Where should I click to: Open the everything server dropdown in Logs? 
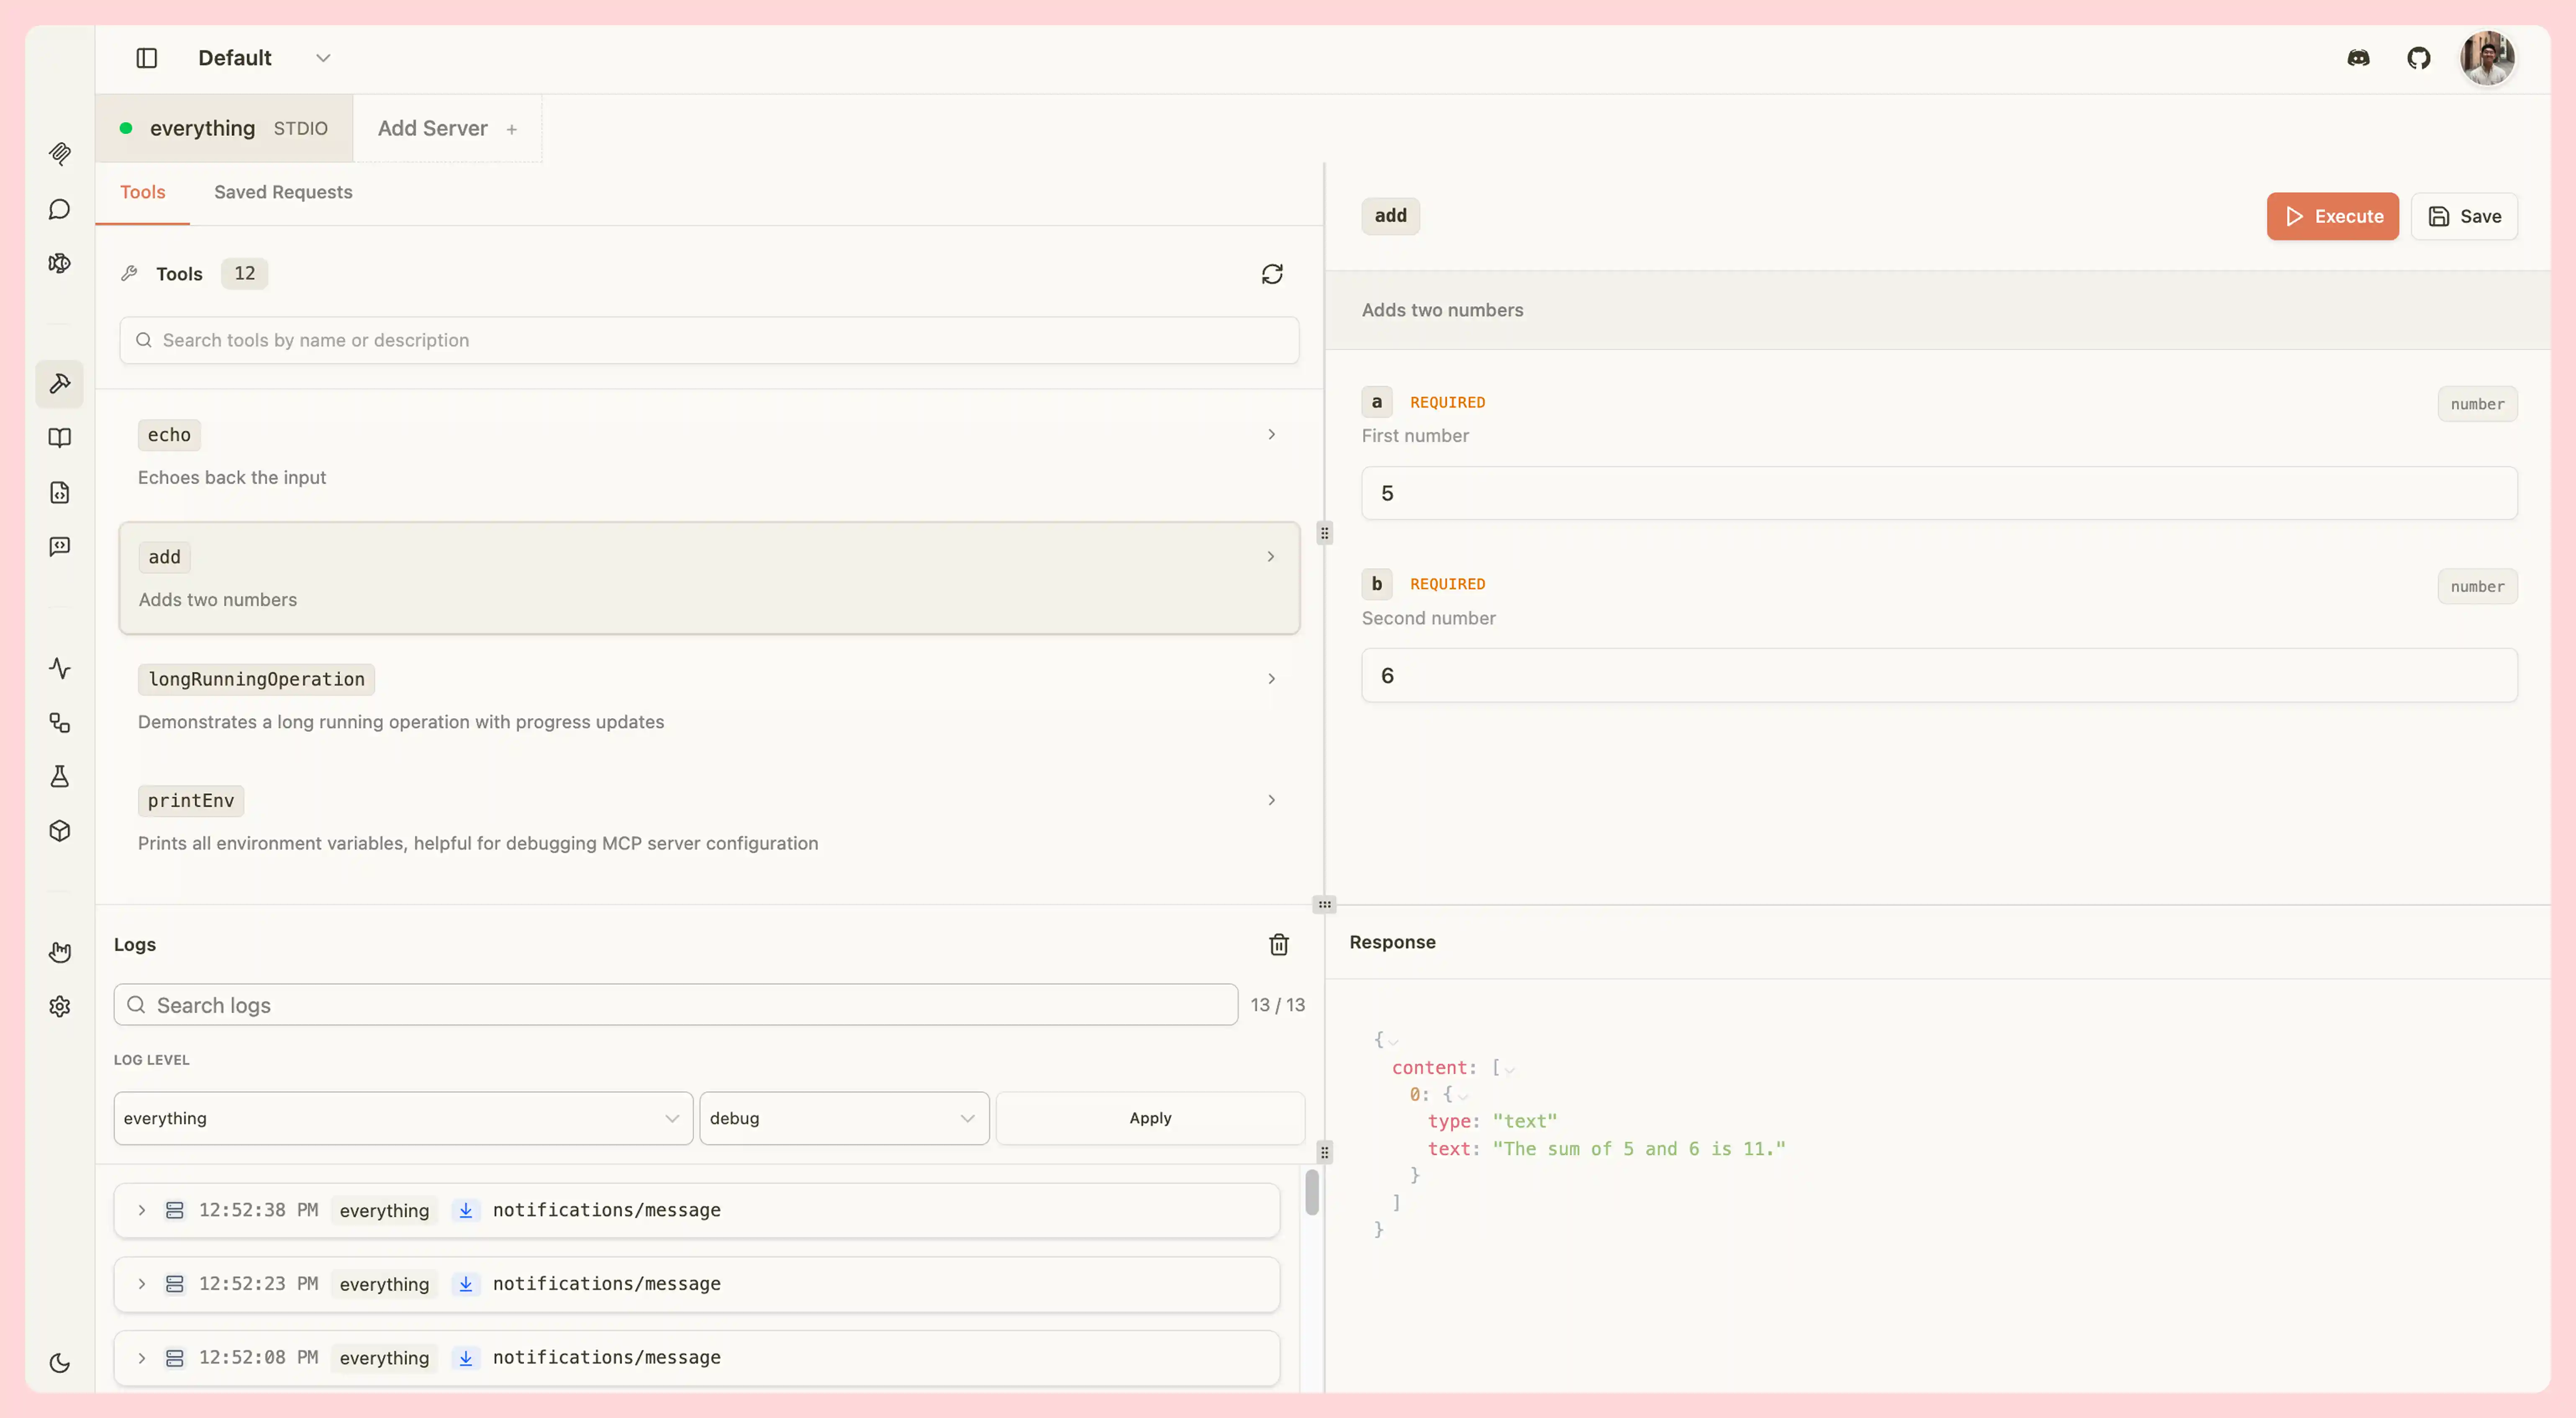coord(402,1118)
